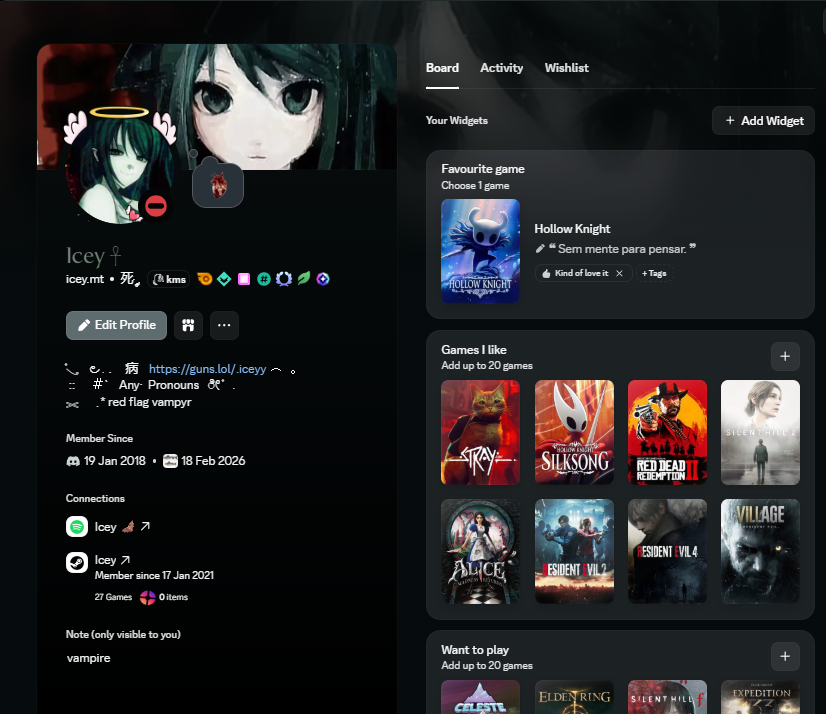This screenshot has height=714, width=826.
Task: Select the Silent Hill f cover
Action: tap(667, 697)
